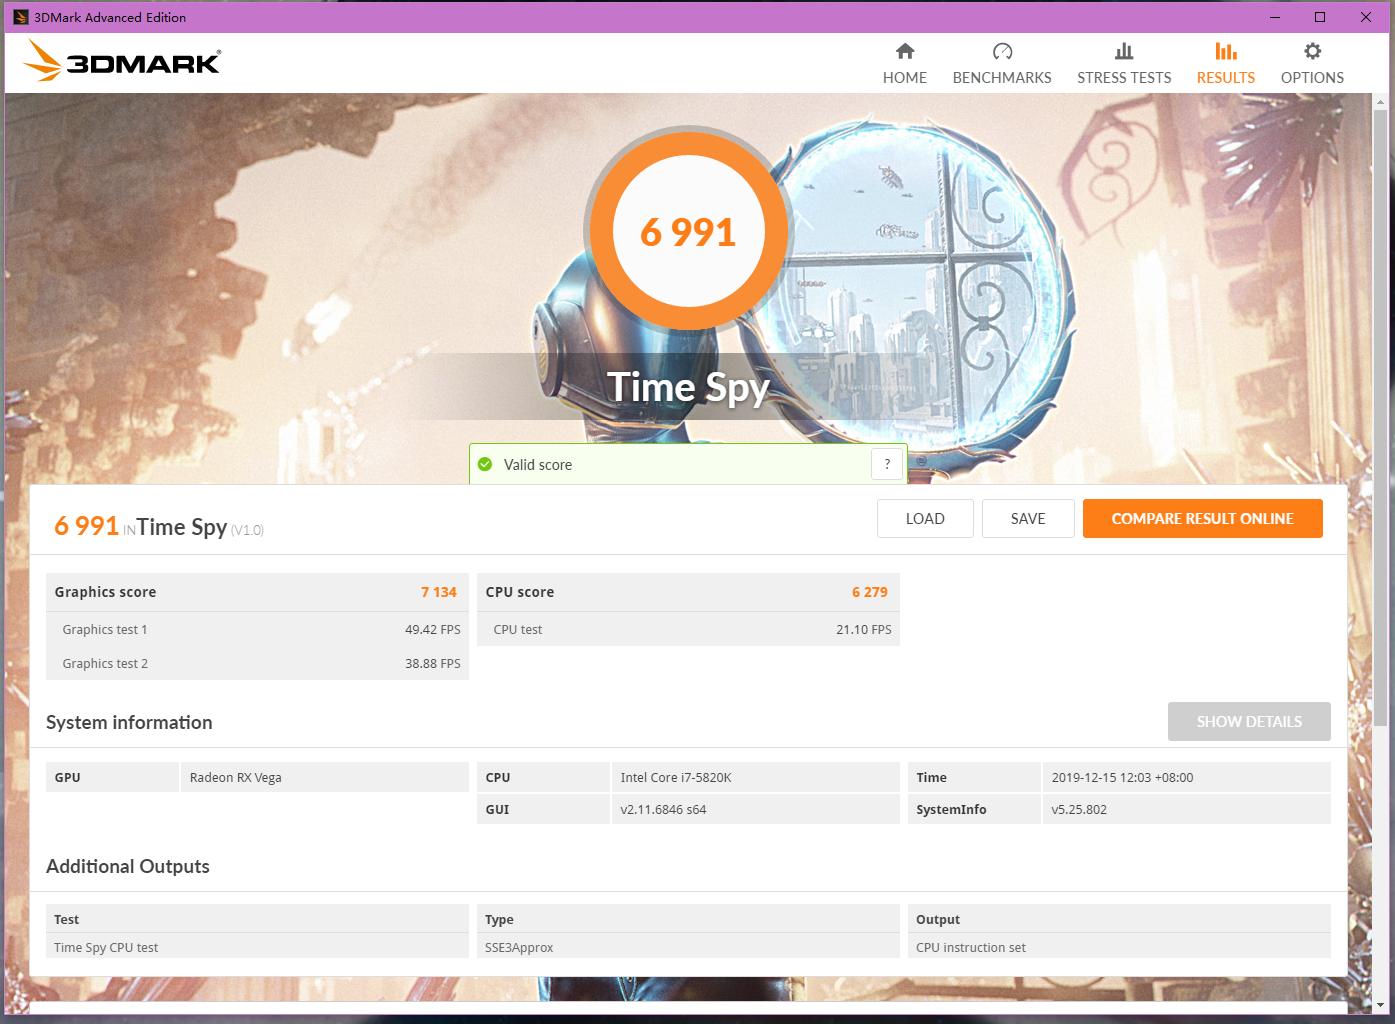Click the 3DMark title bar app icon
Viewport: 1395px width, 1024px height.
[x=20, y=17]
